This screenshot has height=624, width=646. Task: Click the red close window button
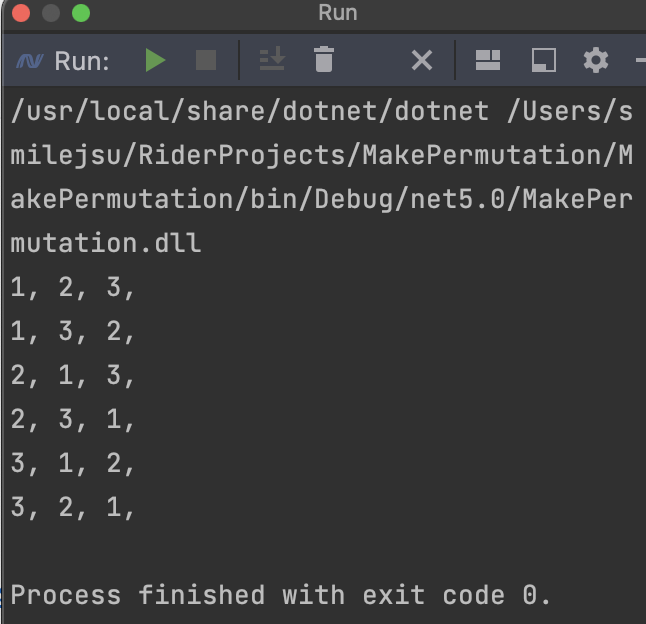click(21, 13)
